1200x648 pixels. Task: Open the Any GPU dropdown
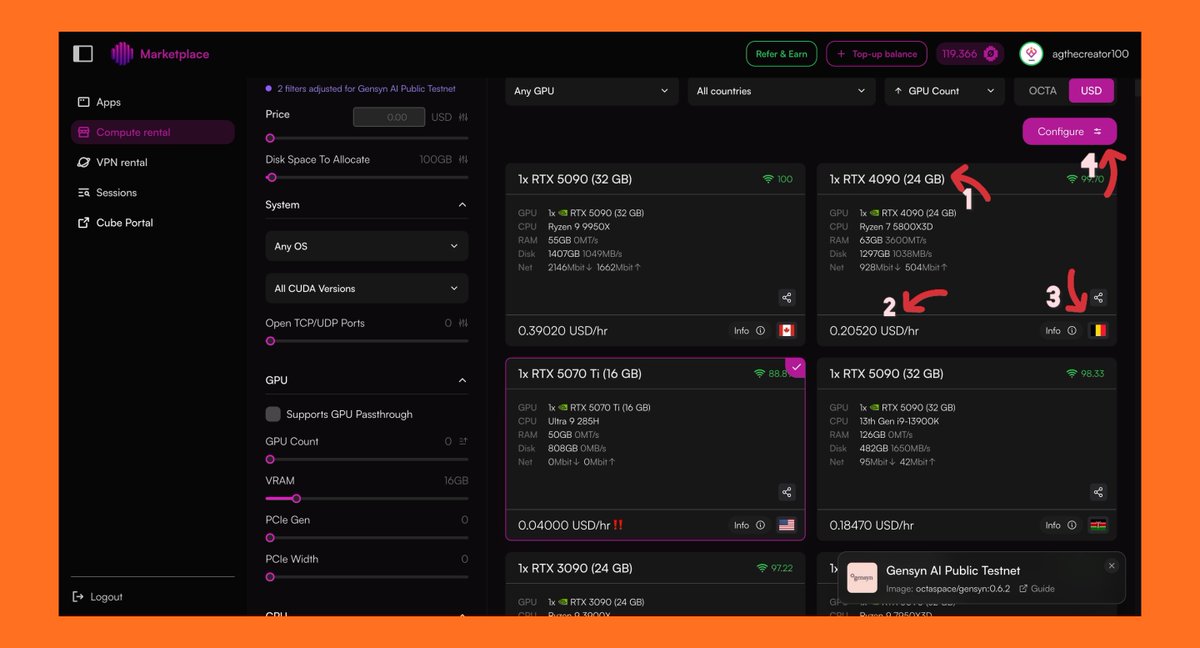592,91
